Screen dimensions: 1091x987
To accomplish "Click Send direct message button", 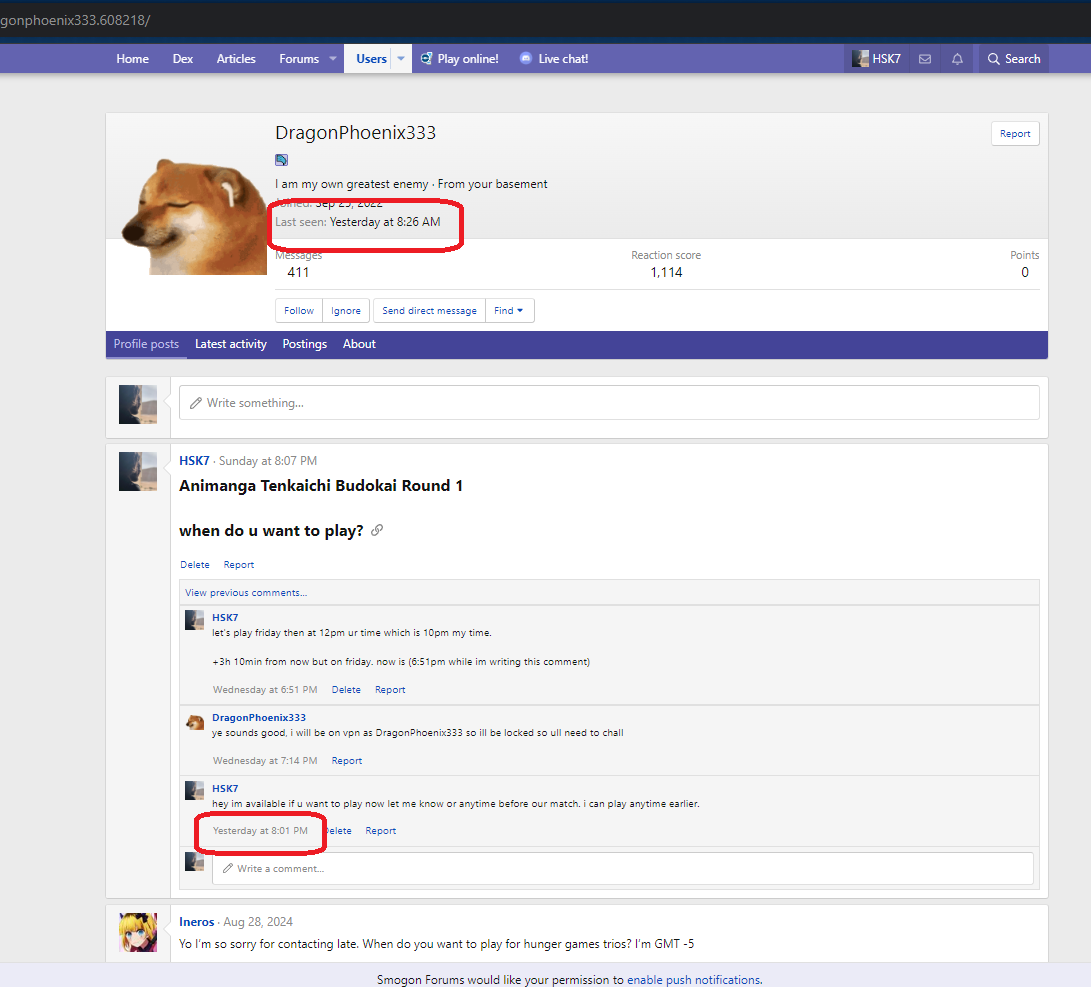I will coord(429,311).
